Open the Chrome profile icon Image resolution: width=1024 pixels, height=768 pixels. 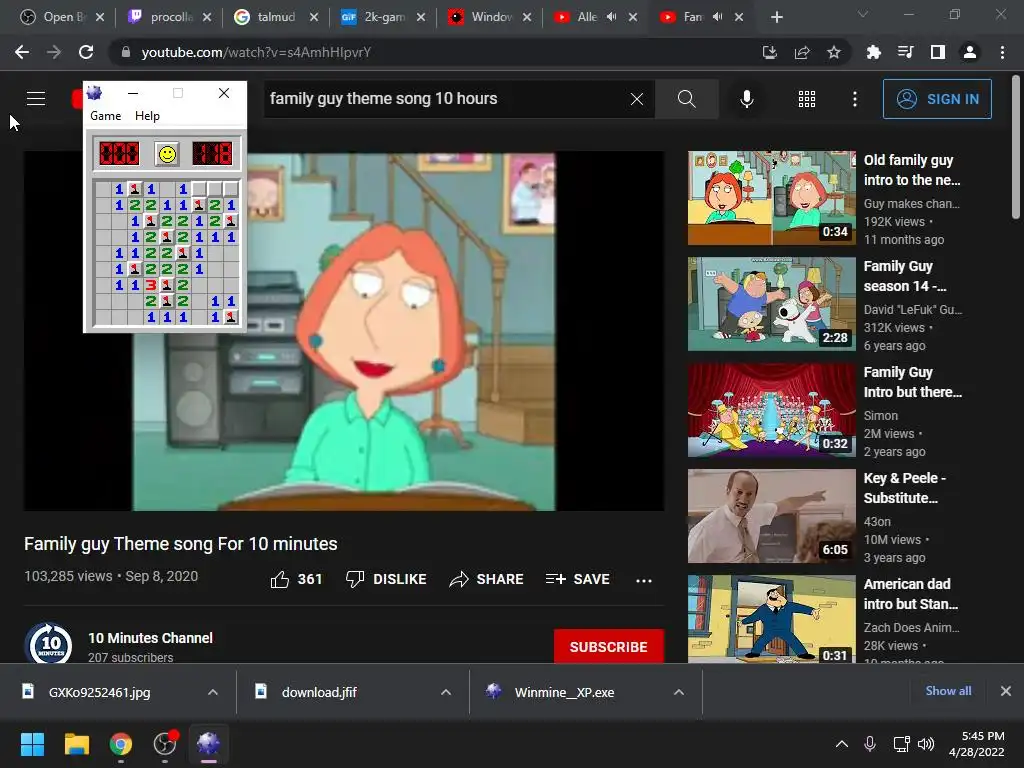pos(970,52)
